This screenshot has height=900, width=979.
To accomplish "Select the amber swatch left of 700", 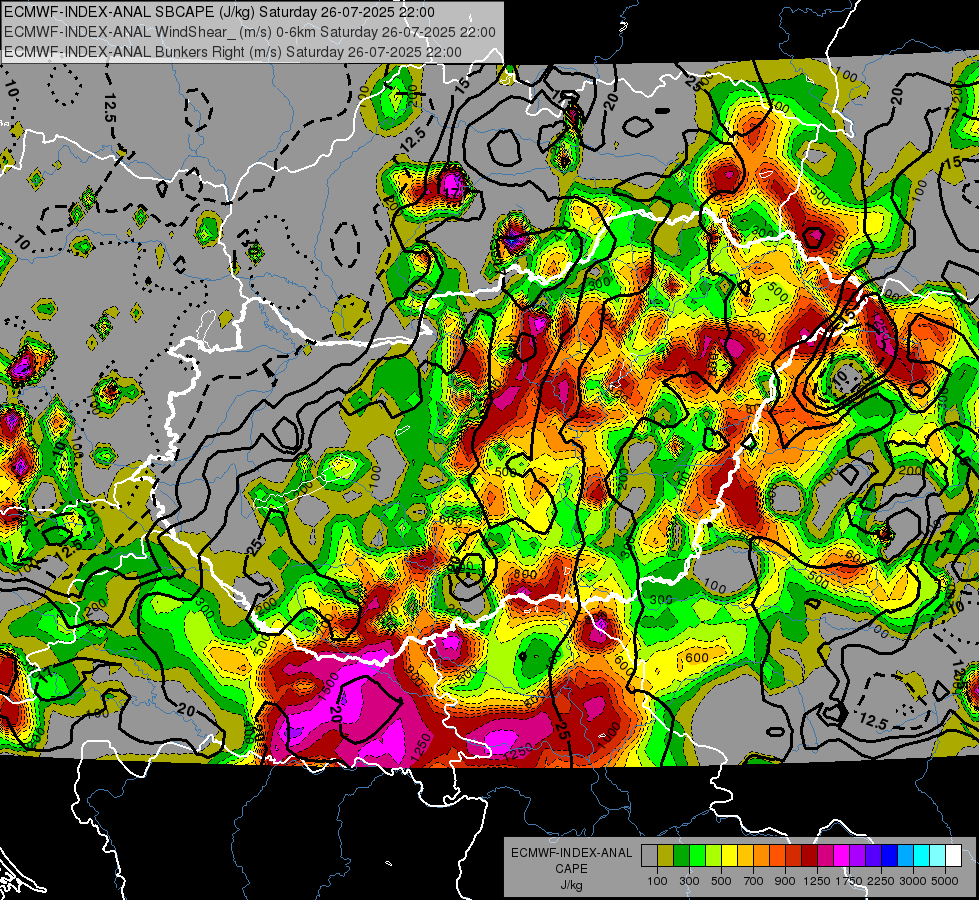I will coord(745,855).
